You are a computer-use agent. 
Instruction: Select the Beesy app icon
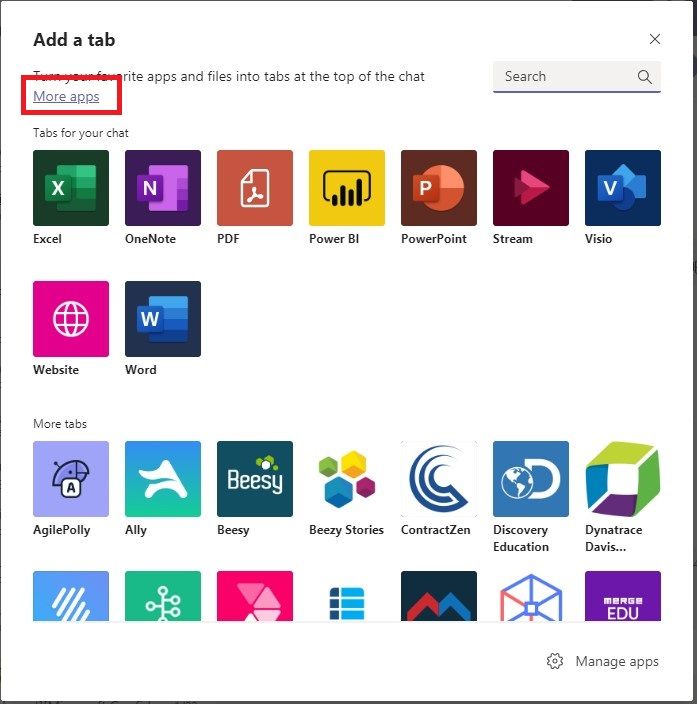[255, 479]
